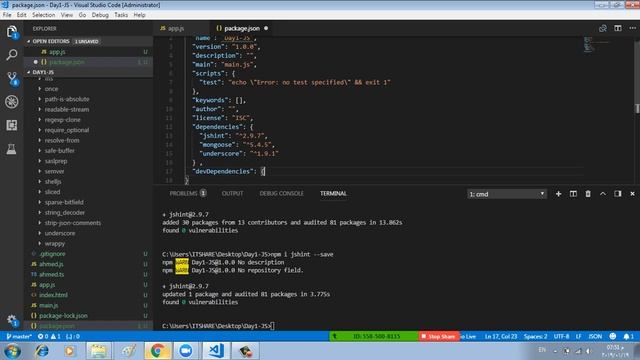Open index.html in file tree

click(x=53, y=295)
